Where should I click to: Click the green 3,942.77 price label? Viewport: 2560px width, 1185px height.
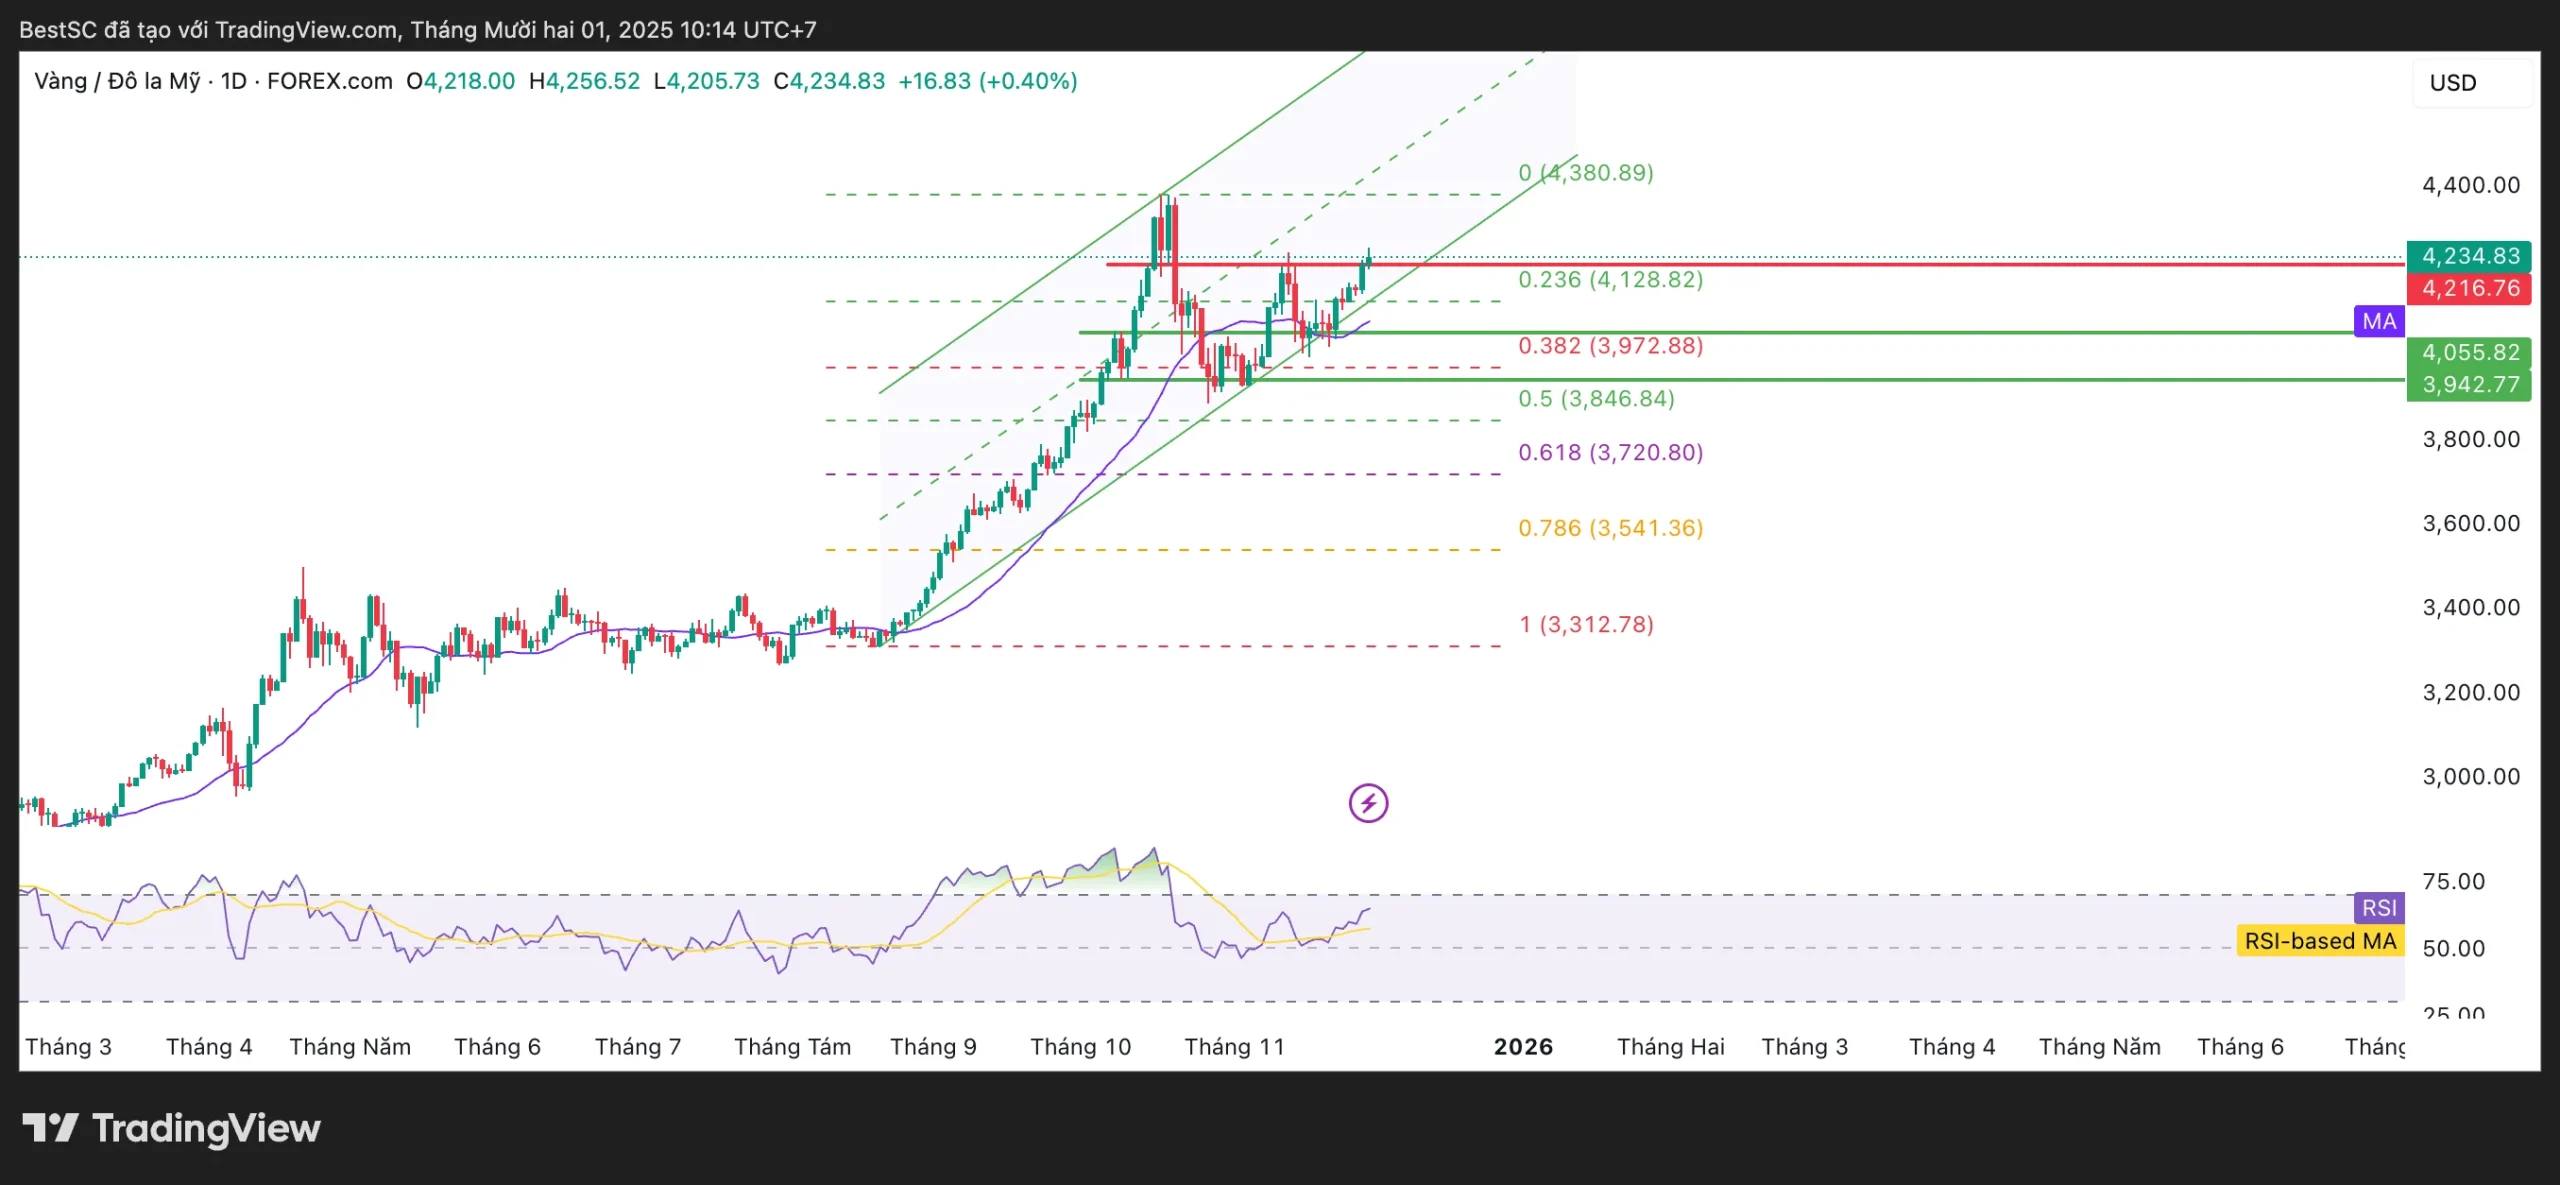point(2468,384)
